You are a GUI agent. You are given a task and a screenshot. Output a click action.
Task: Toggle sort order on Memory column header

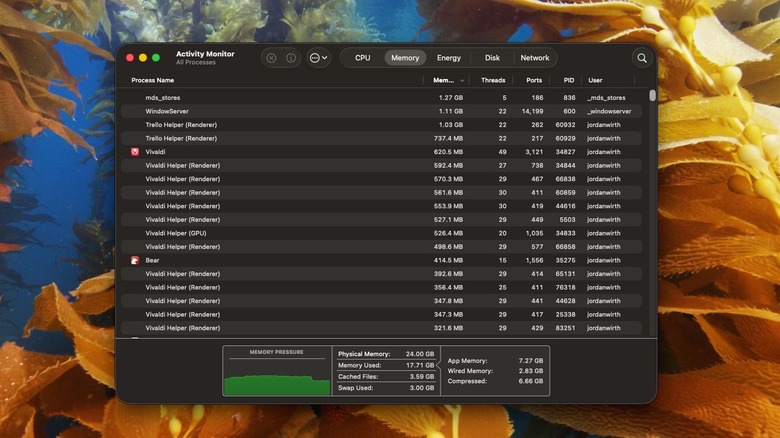click(x=446, y=80)
